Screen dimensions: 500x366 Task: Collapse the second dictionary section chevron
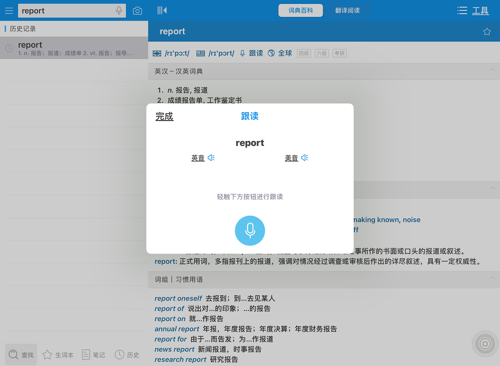(492, 188)
